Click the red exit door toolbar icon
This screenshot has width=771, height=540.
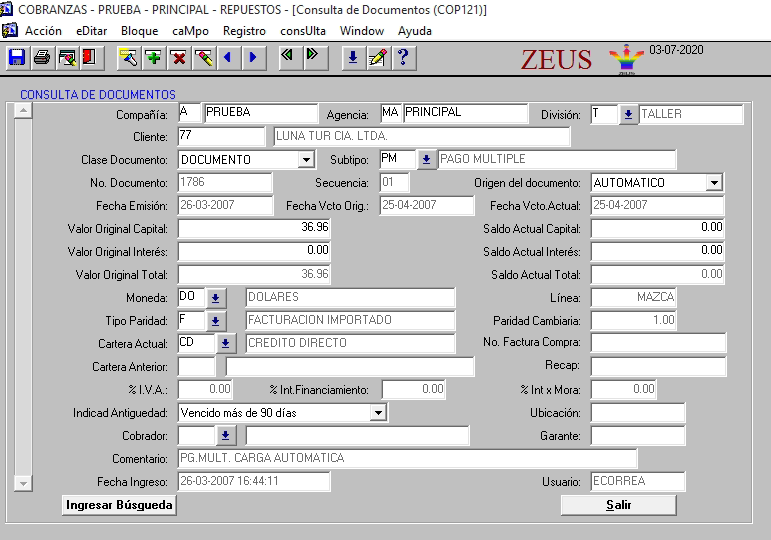[90, 58]
